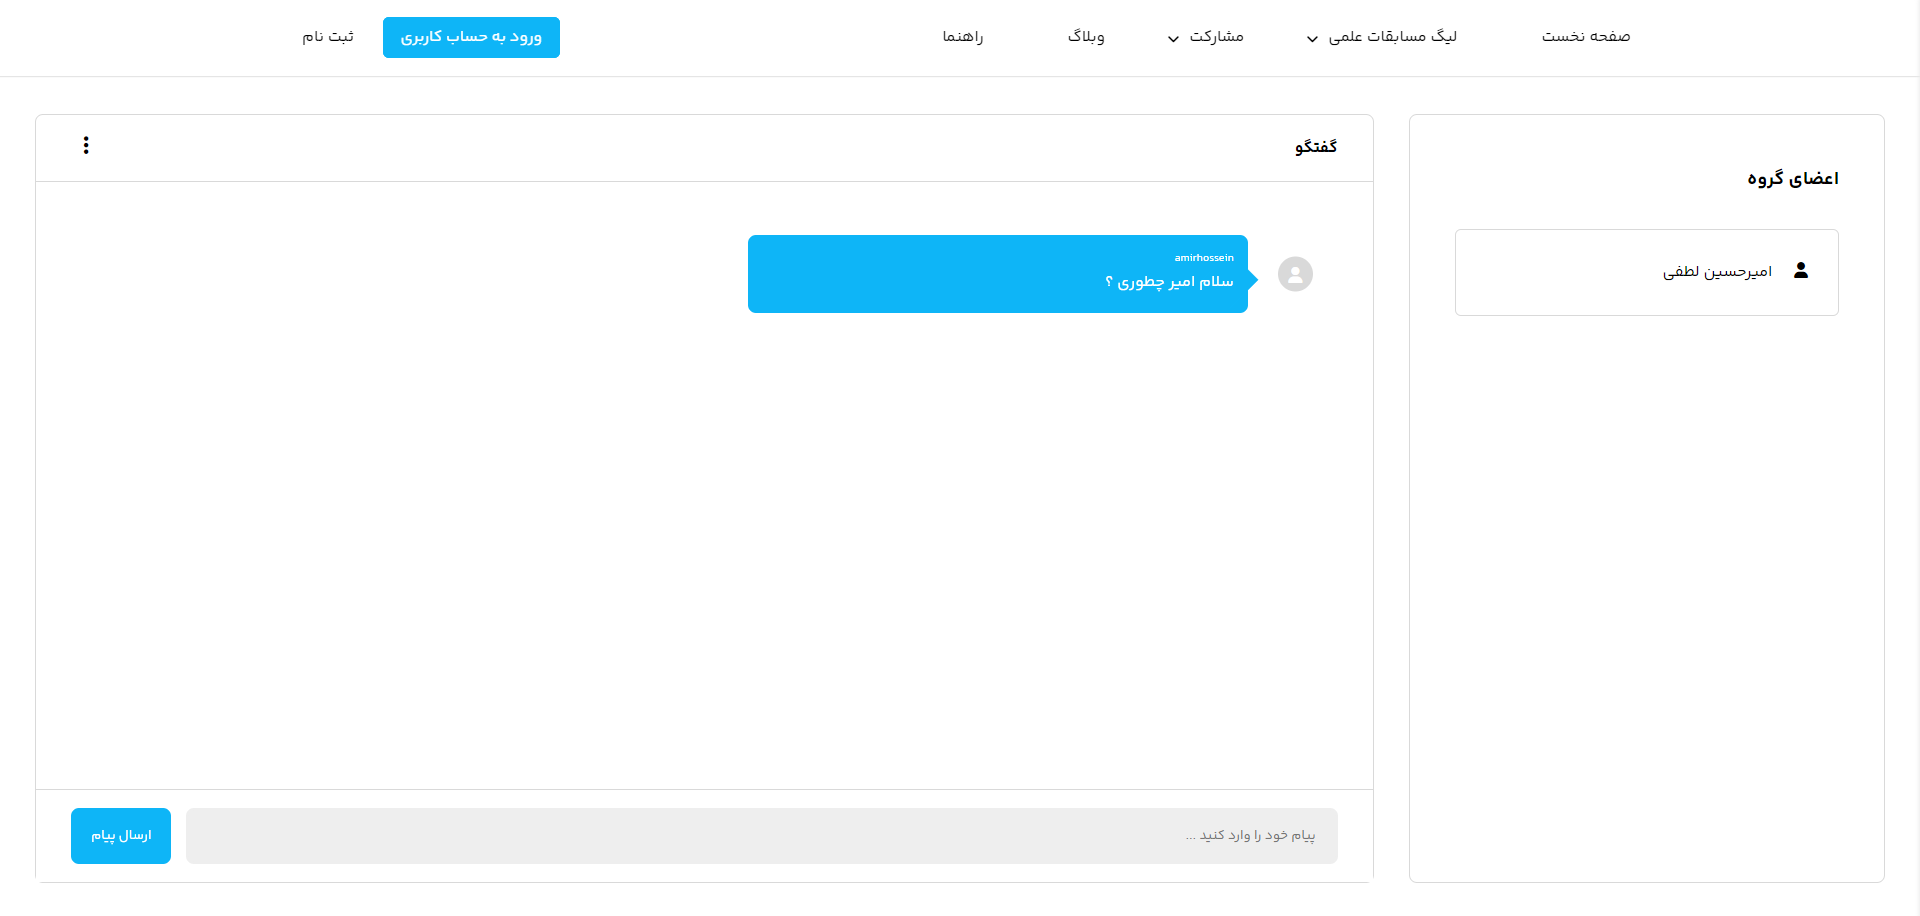Navigate to صفحه نخست
This screenshot has height=916, width=1920.
pyautogui.click(x=1585, y=36)
